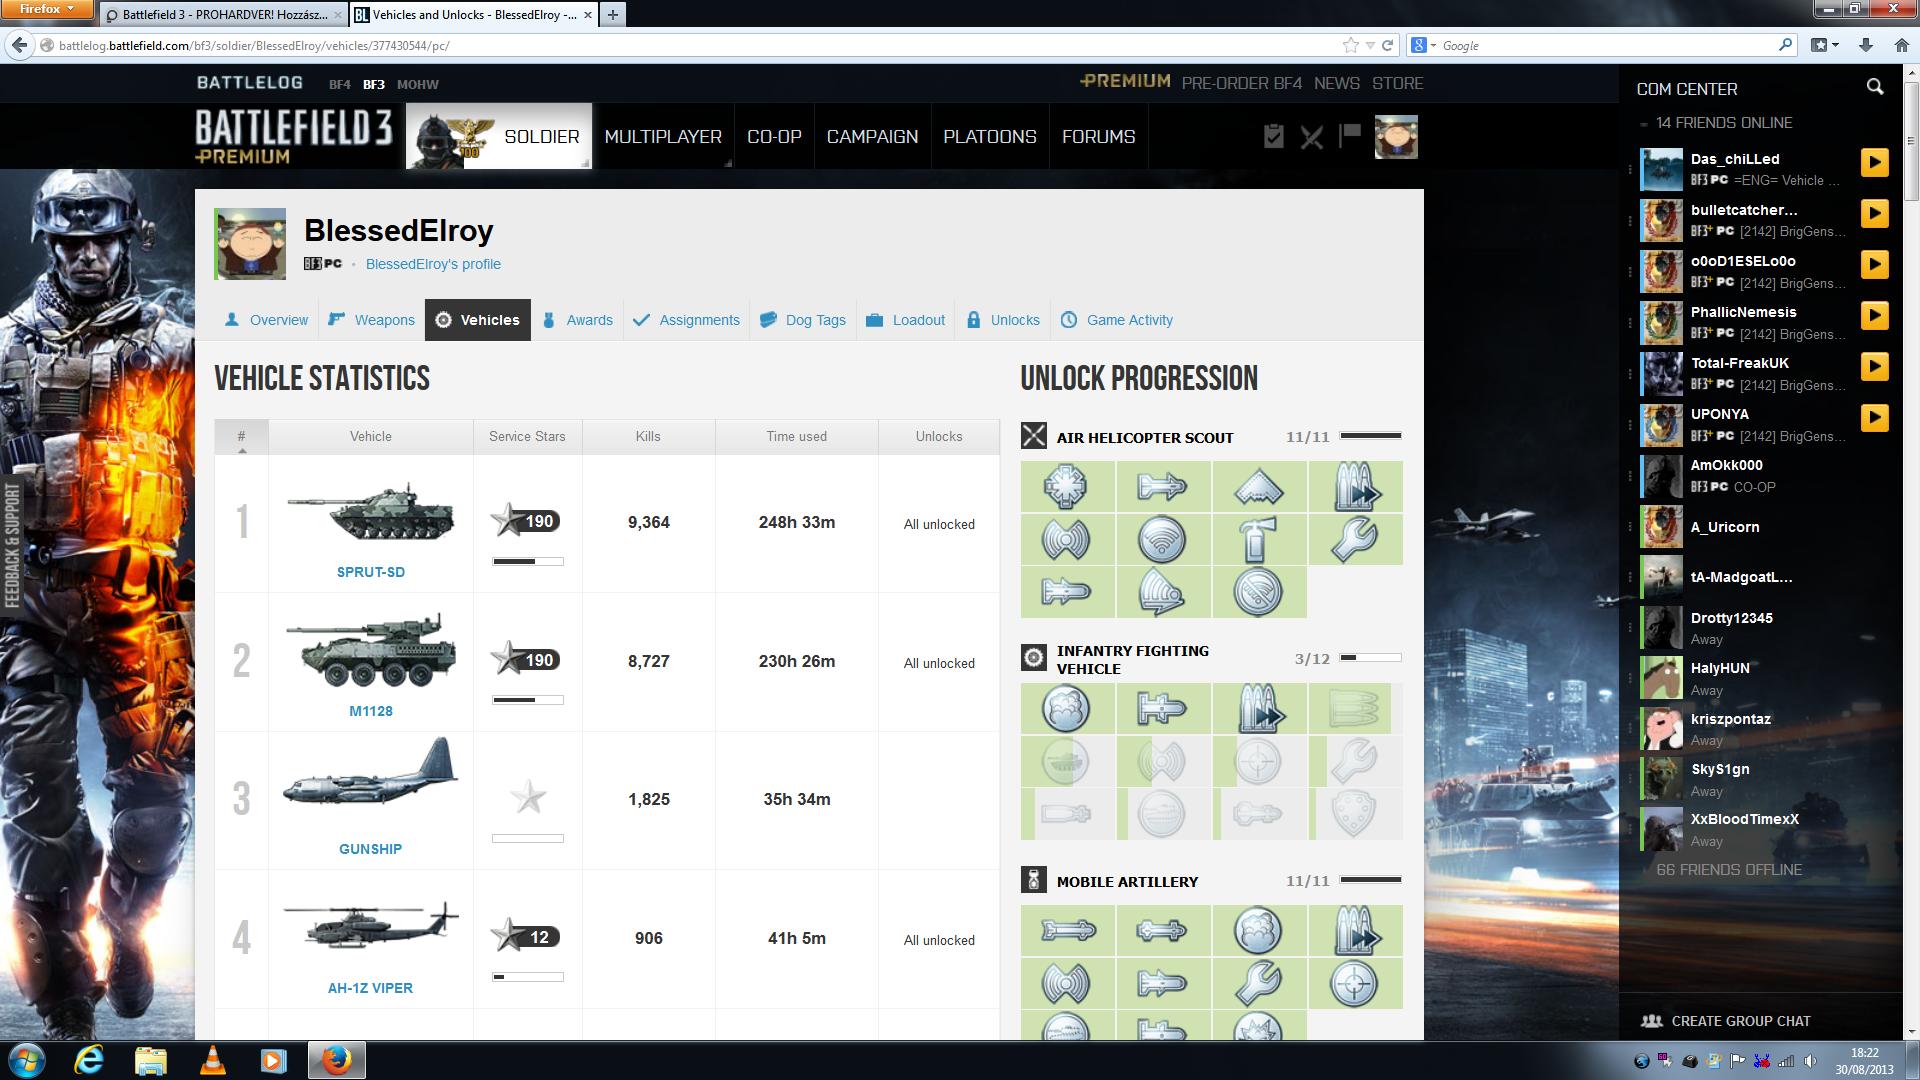This screenshot has height=1080, width=1920.
Task: Click the wrench unlock in Air Helicopter Scout
Action: (1355, 540)
